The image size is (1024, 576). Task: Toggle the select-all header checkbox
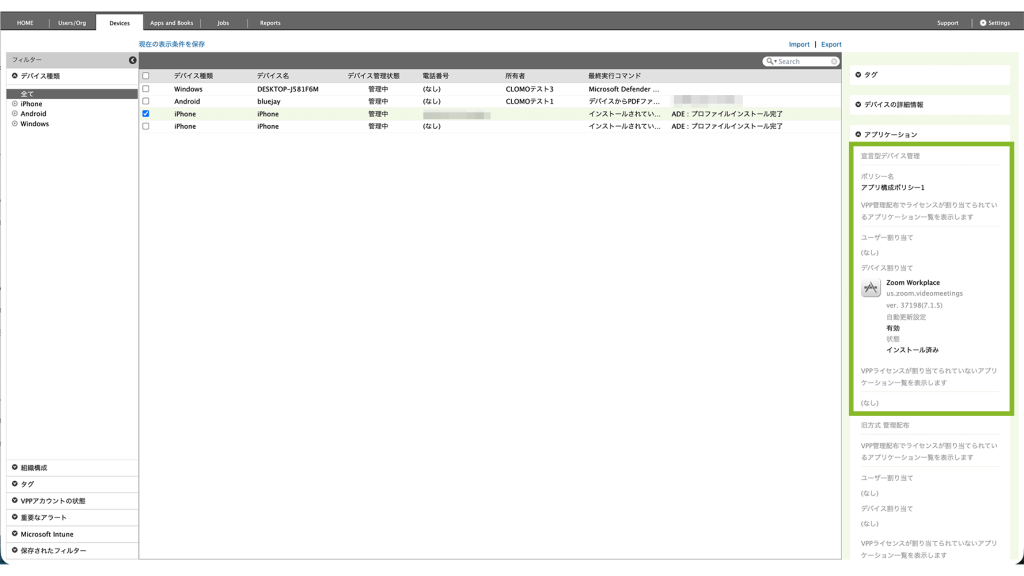point(146,76)
